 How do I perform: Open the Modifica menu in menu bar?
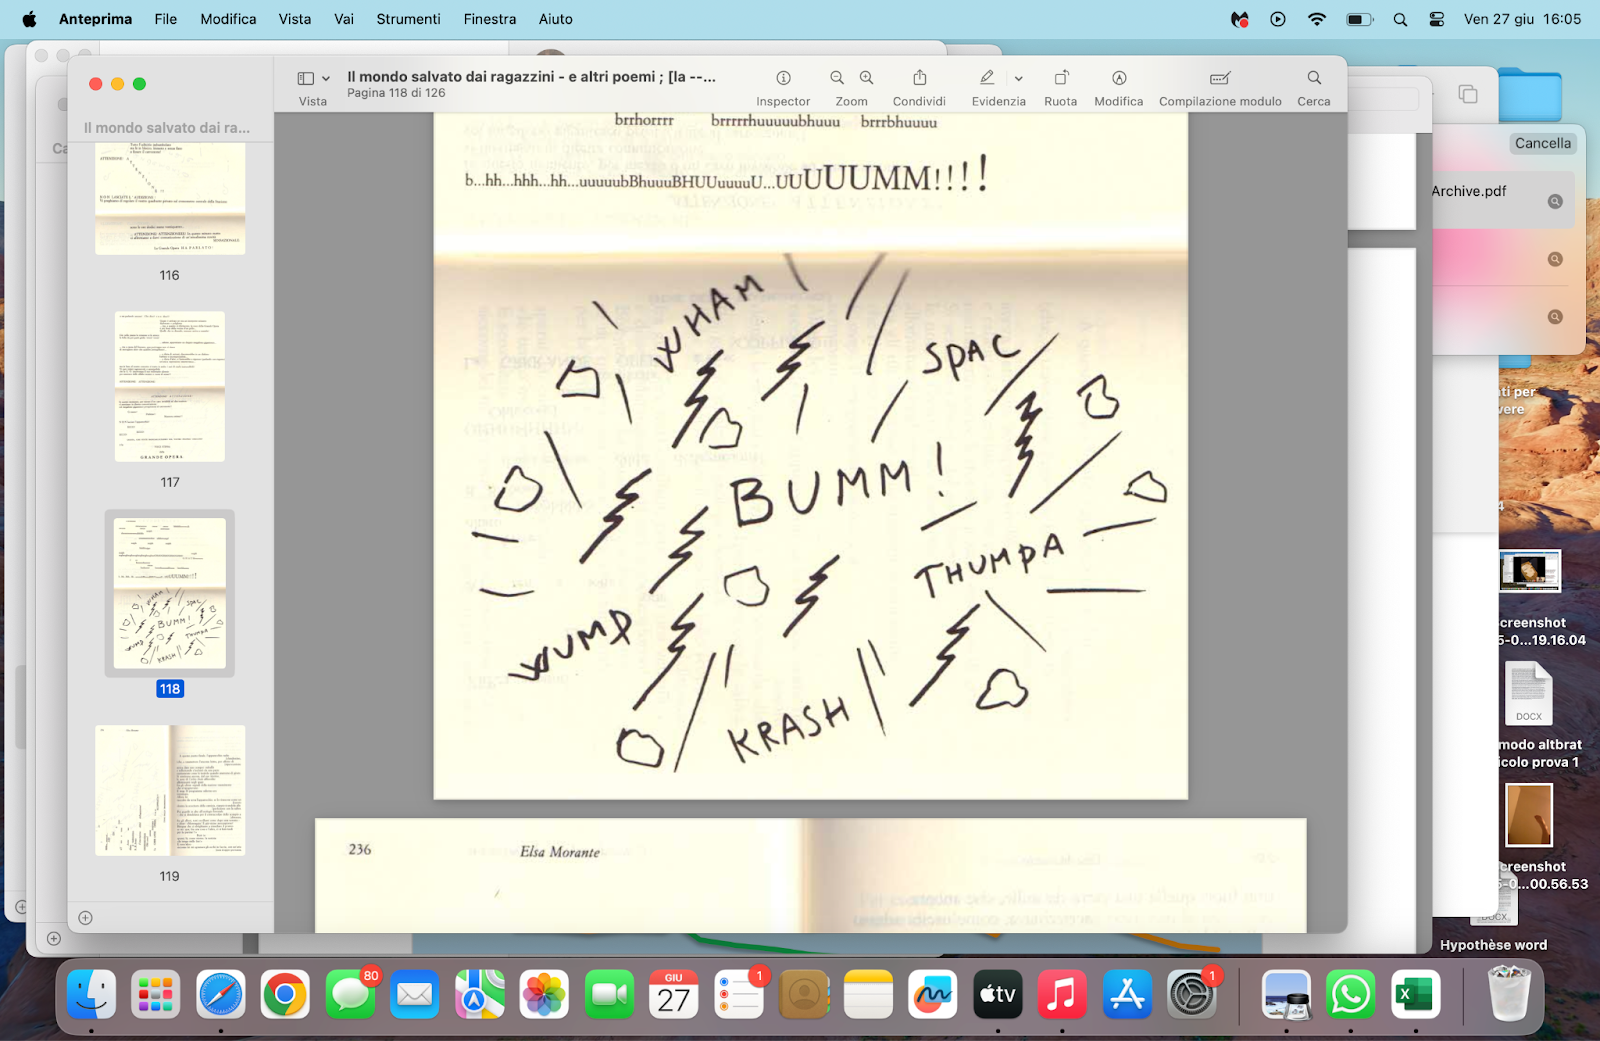point(228,19)
